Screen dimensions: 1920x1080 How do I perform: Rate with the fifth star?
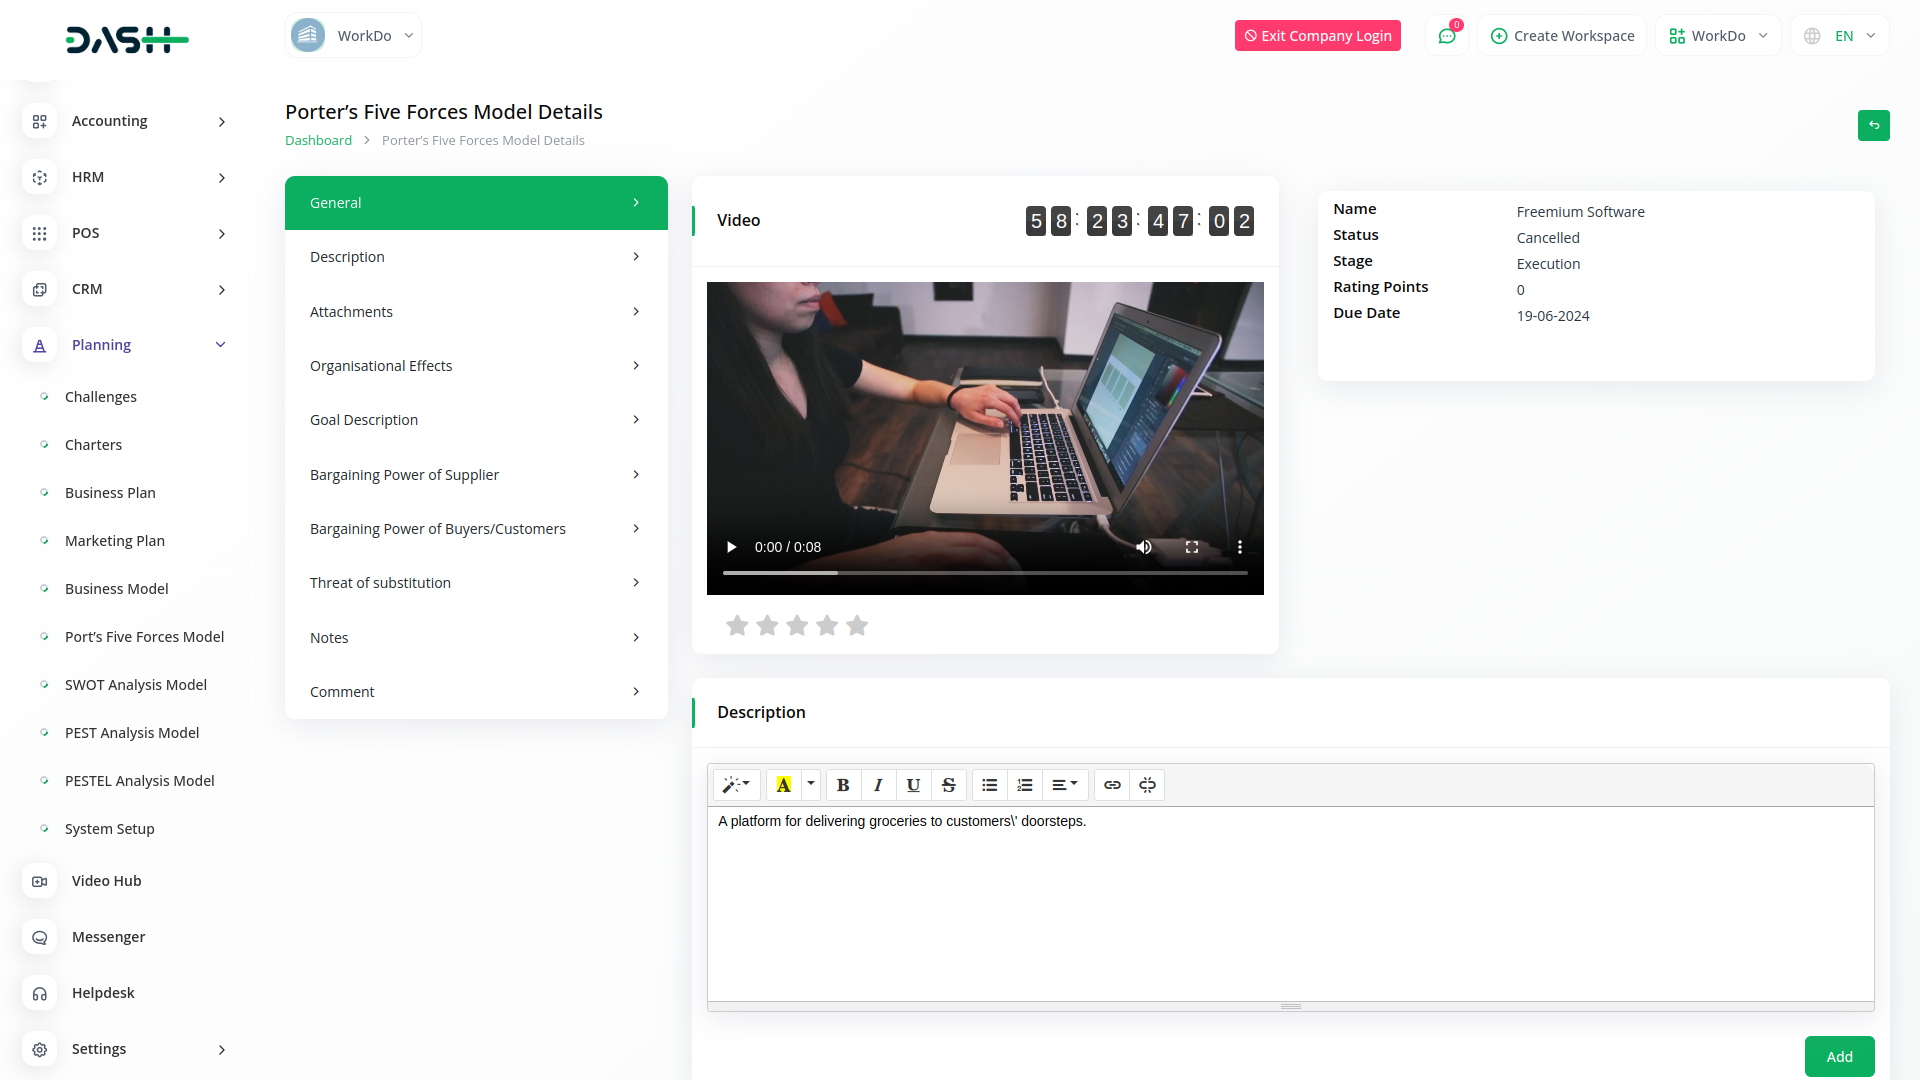tap(857, 626)
